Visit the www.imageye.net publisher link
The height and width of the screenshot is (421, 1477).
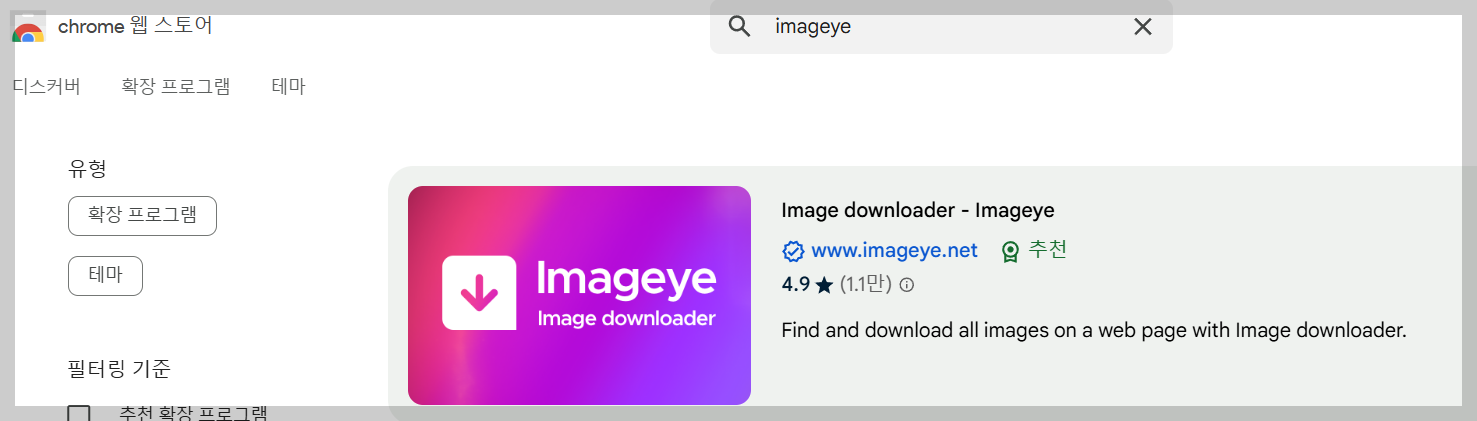tap(894, 251)
